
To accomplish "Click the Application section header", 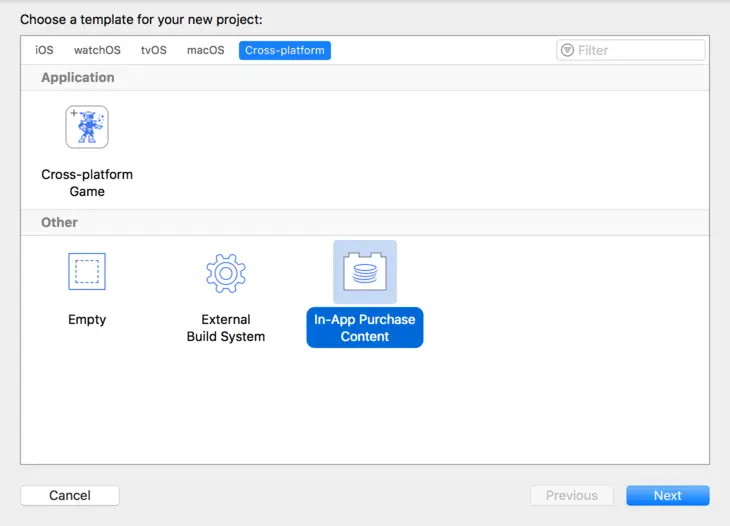I will 78,78.
